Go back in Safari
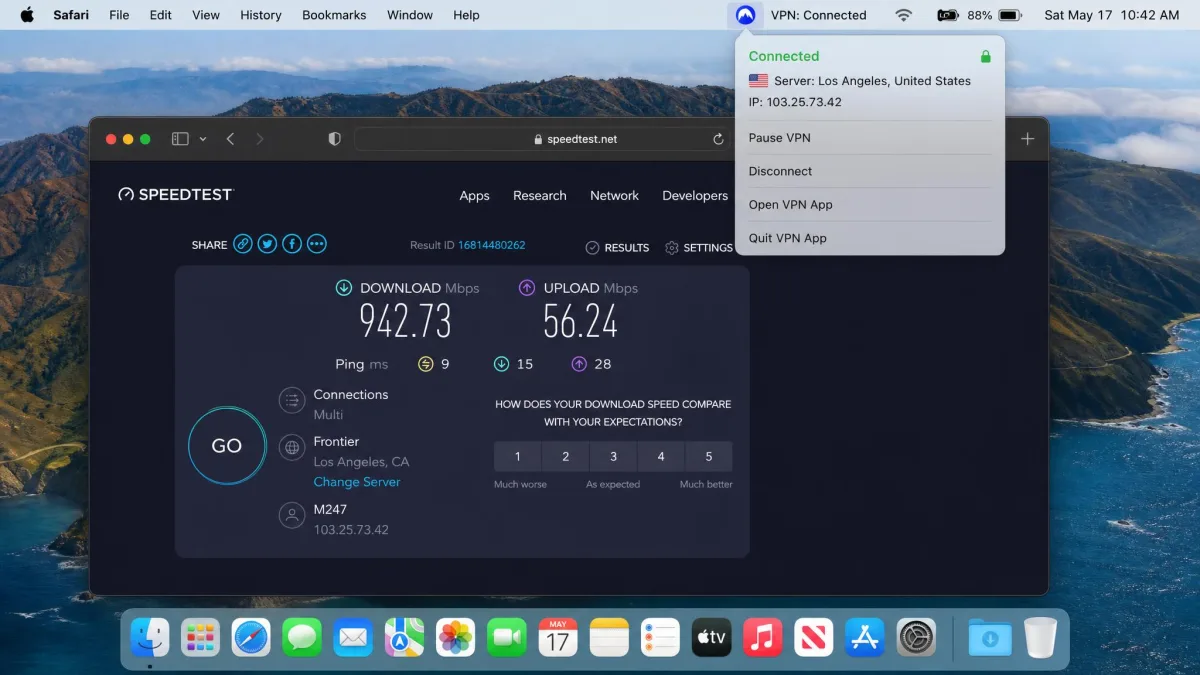 [230, 139]
